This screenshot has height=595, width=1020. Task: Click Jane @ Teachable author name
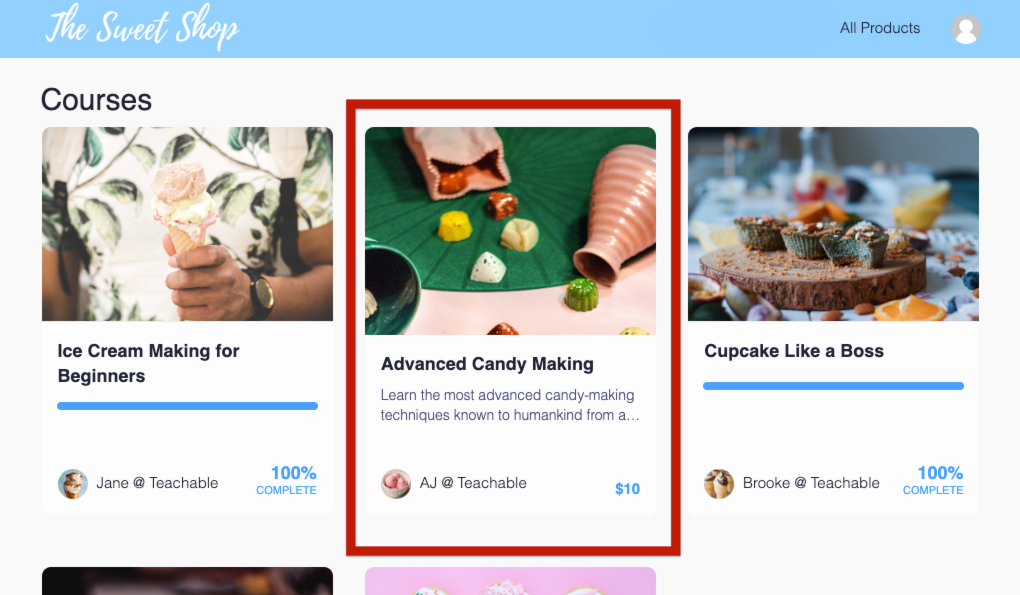pos(157,483)
